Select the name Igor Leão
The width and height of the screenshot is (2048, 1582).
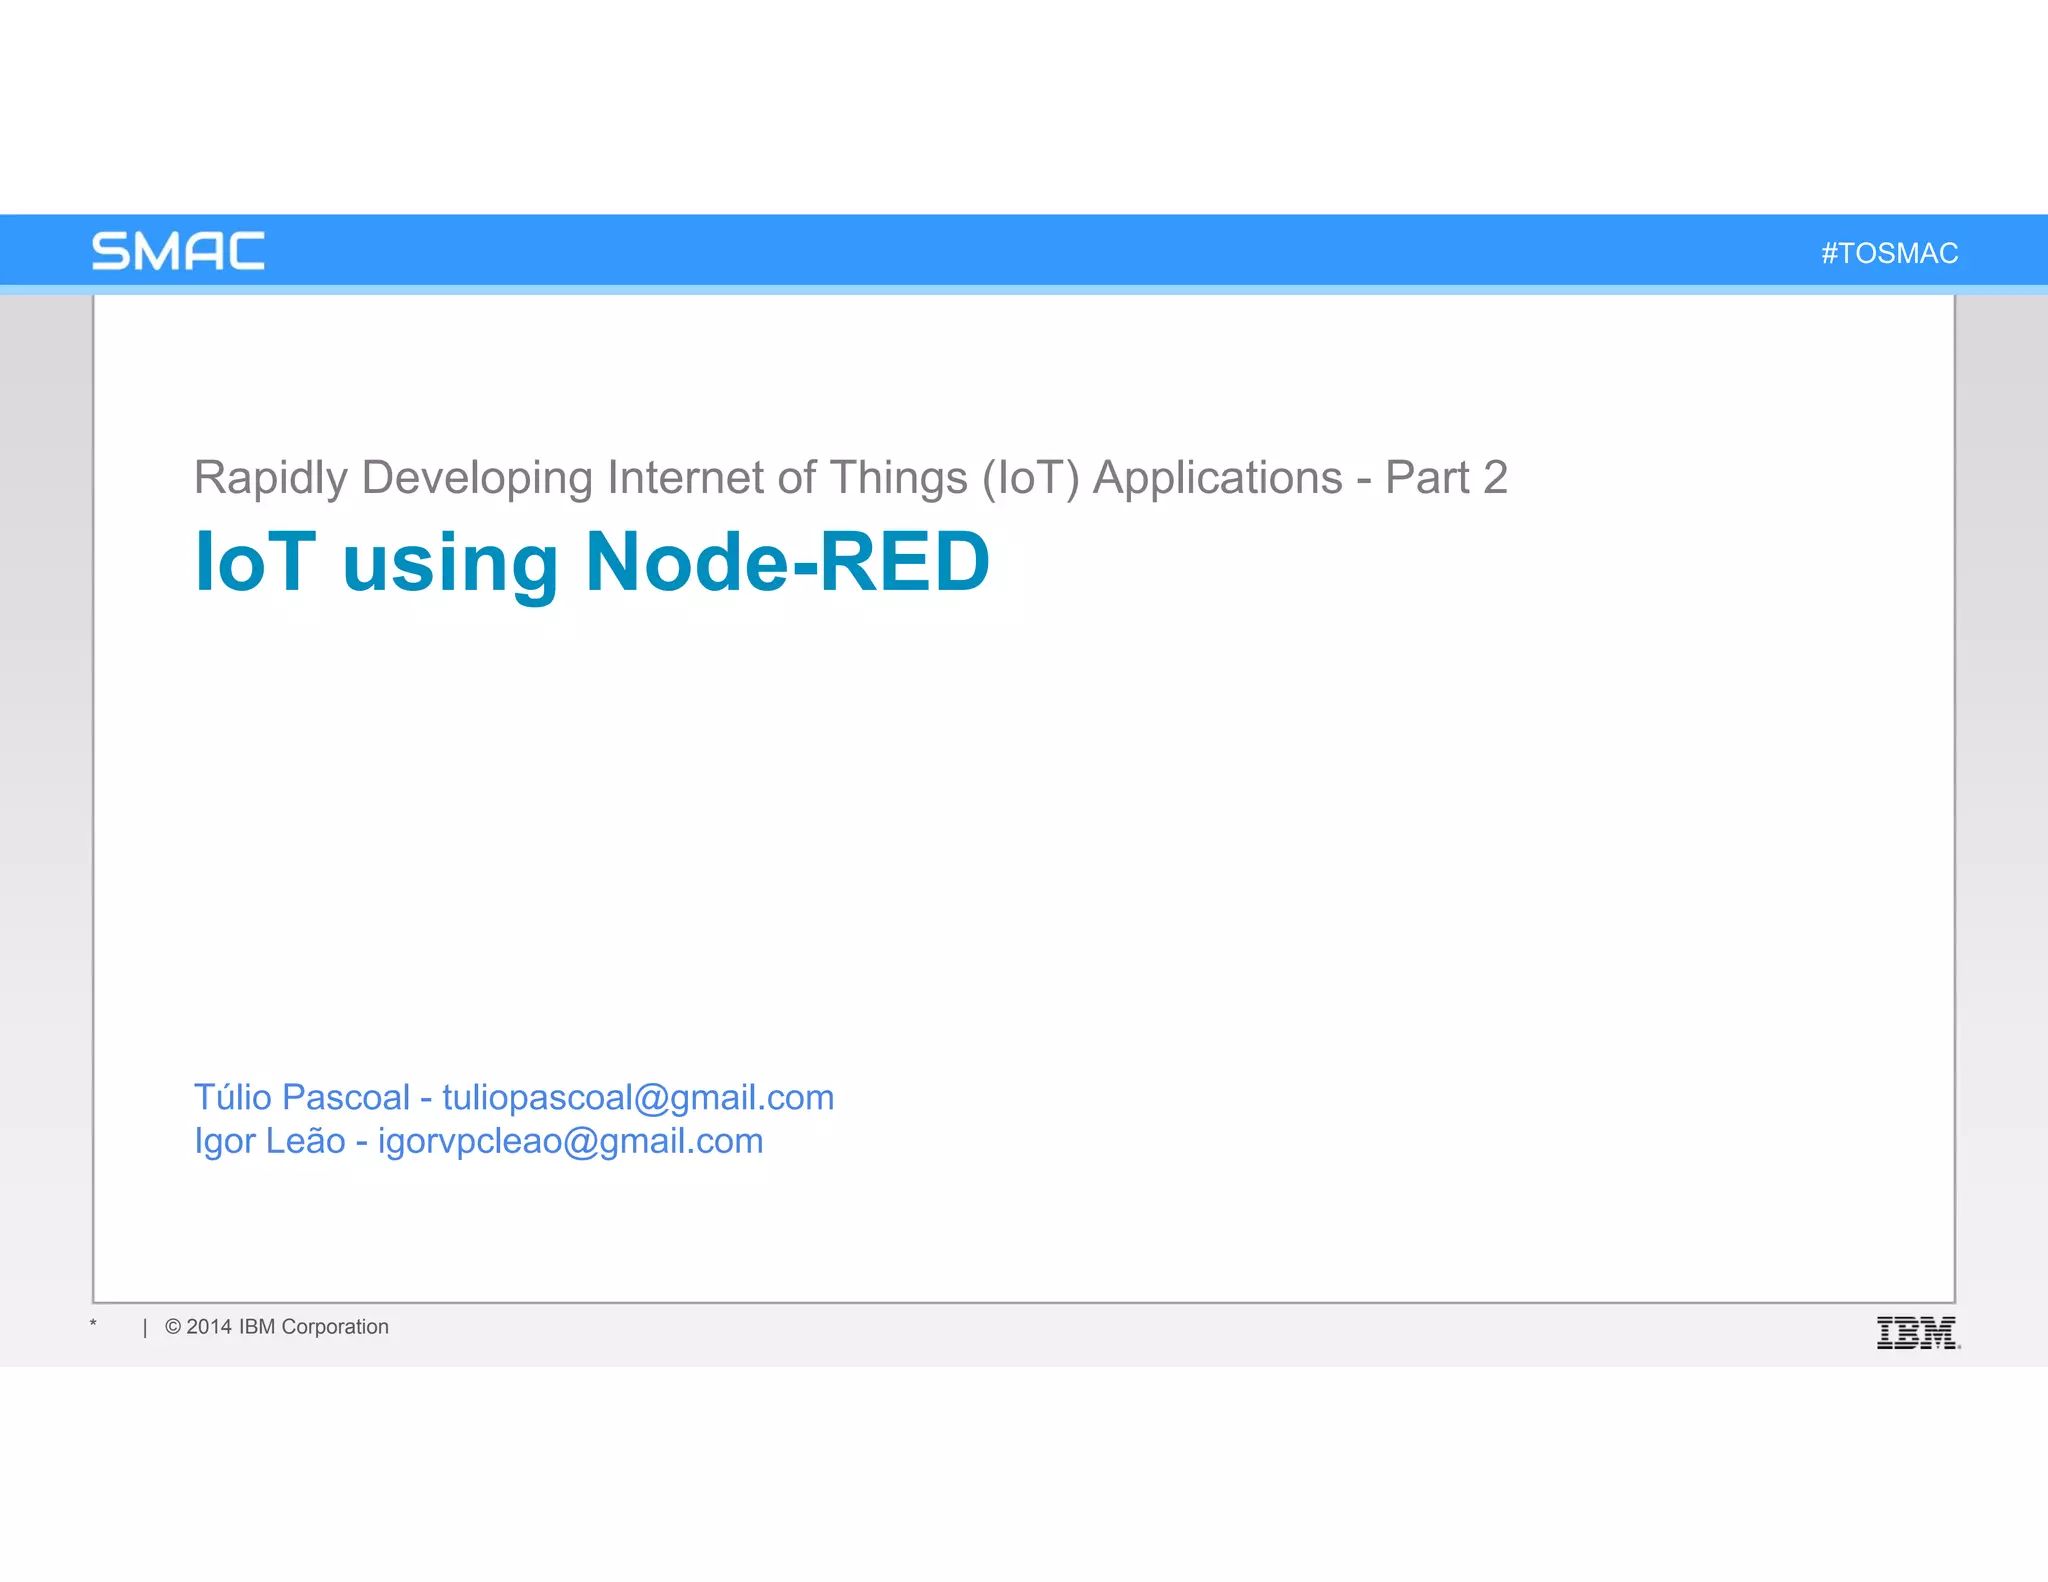(269, 1142)
